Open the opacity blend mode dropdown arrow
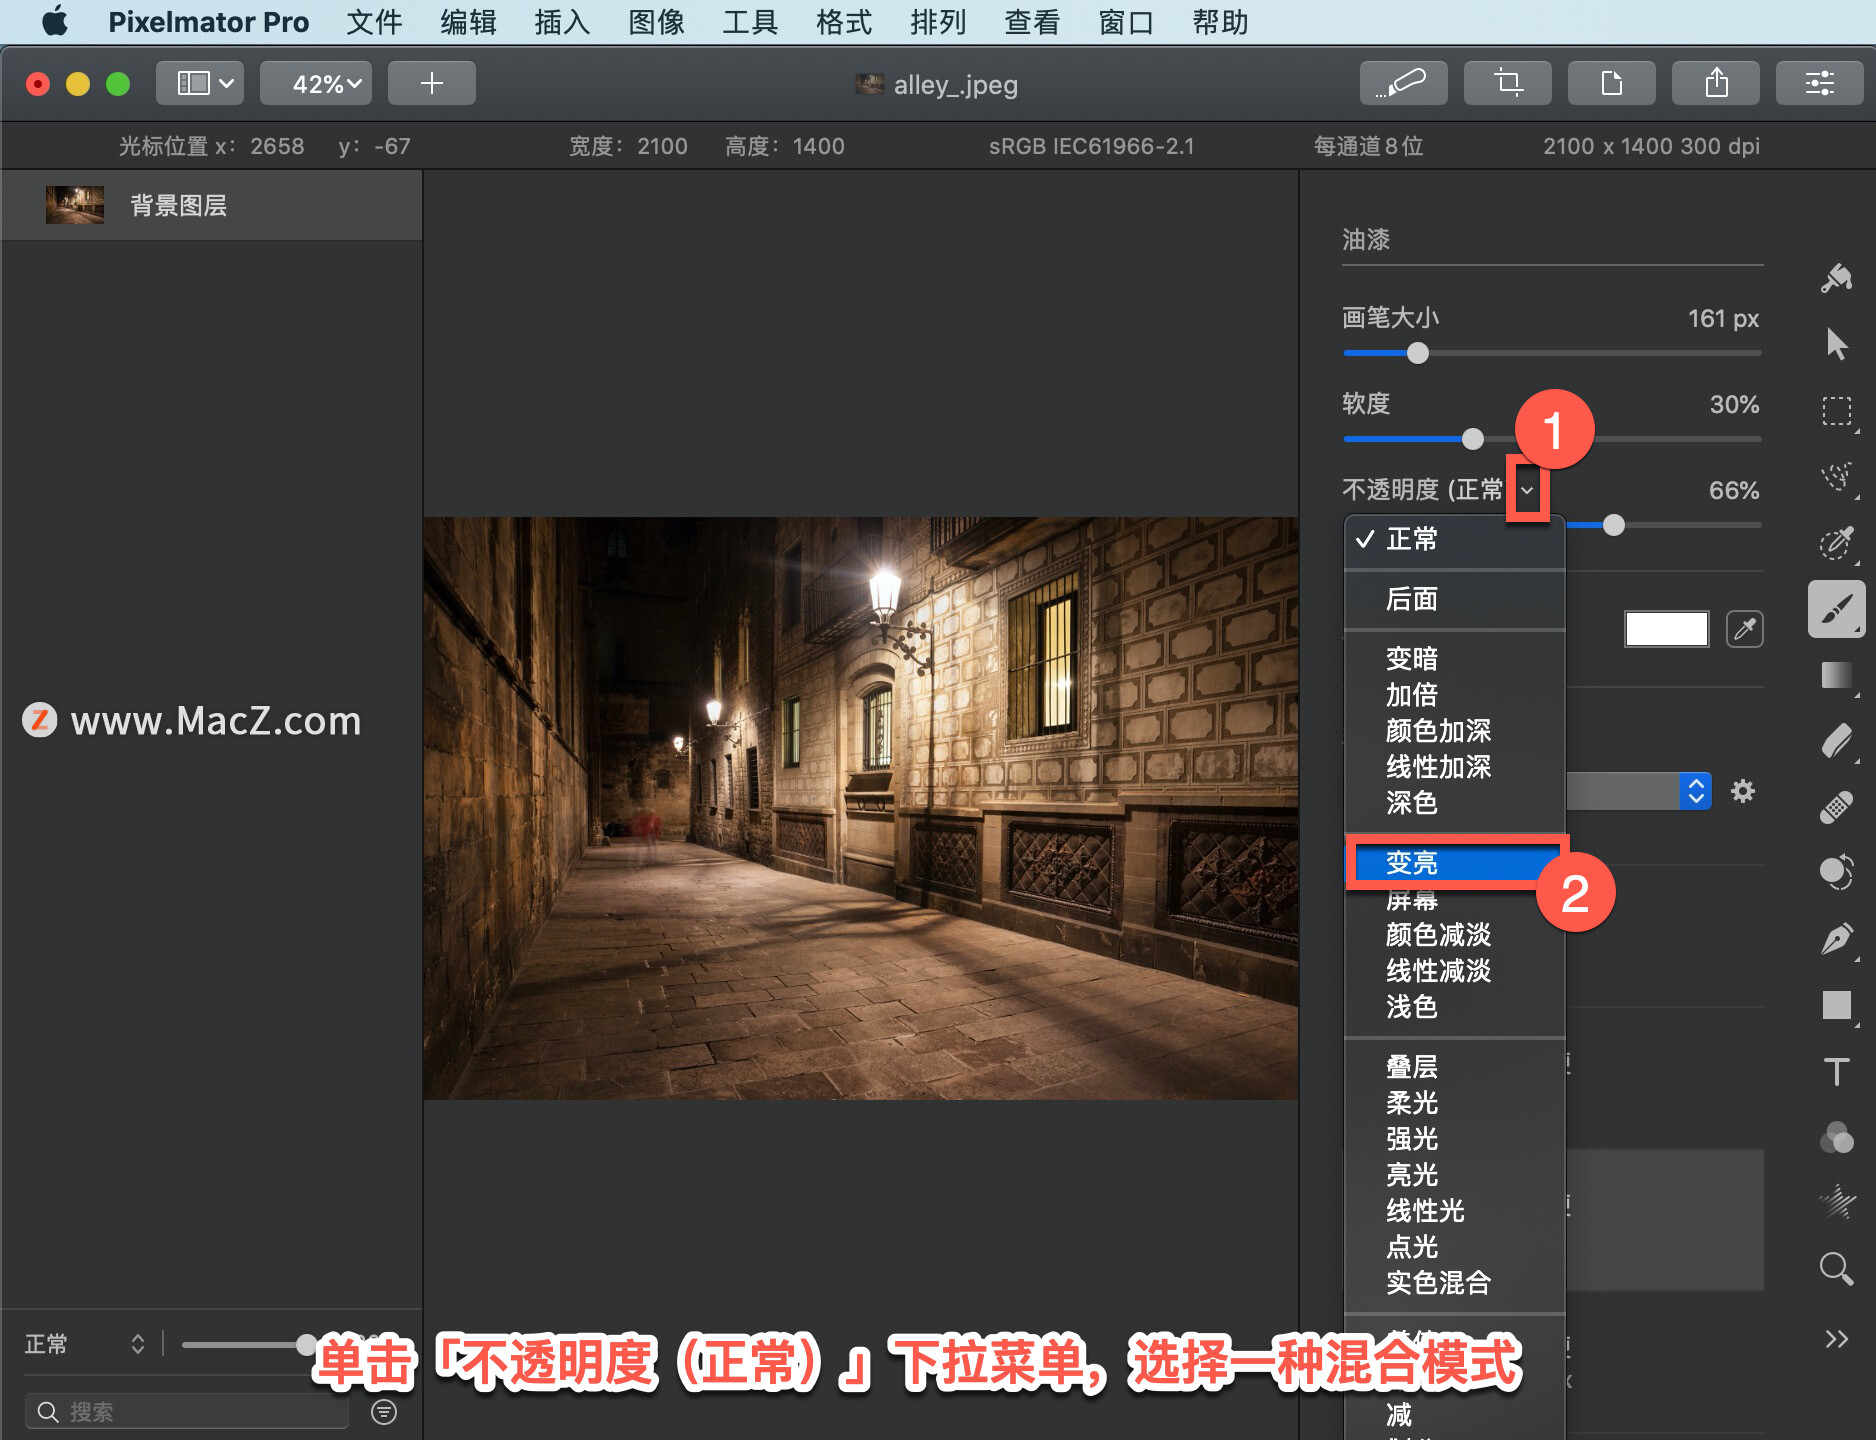Screen dimensions: 1876x1440 (x=1527, y=490)
